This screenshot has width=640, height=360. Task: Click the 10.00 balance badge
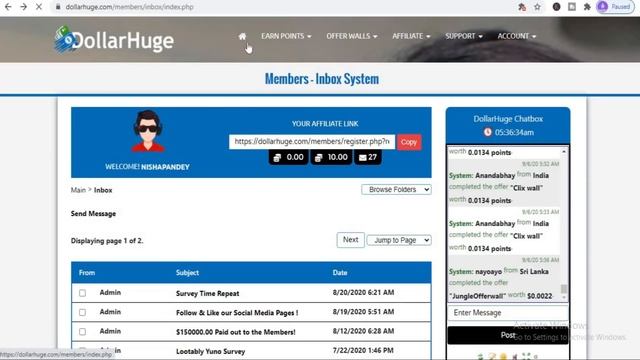coord(331,158)
